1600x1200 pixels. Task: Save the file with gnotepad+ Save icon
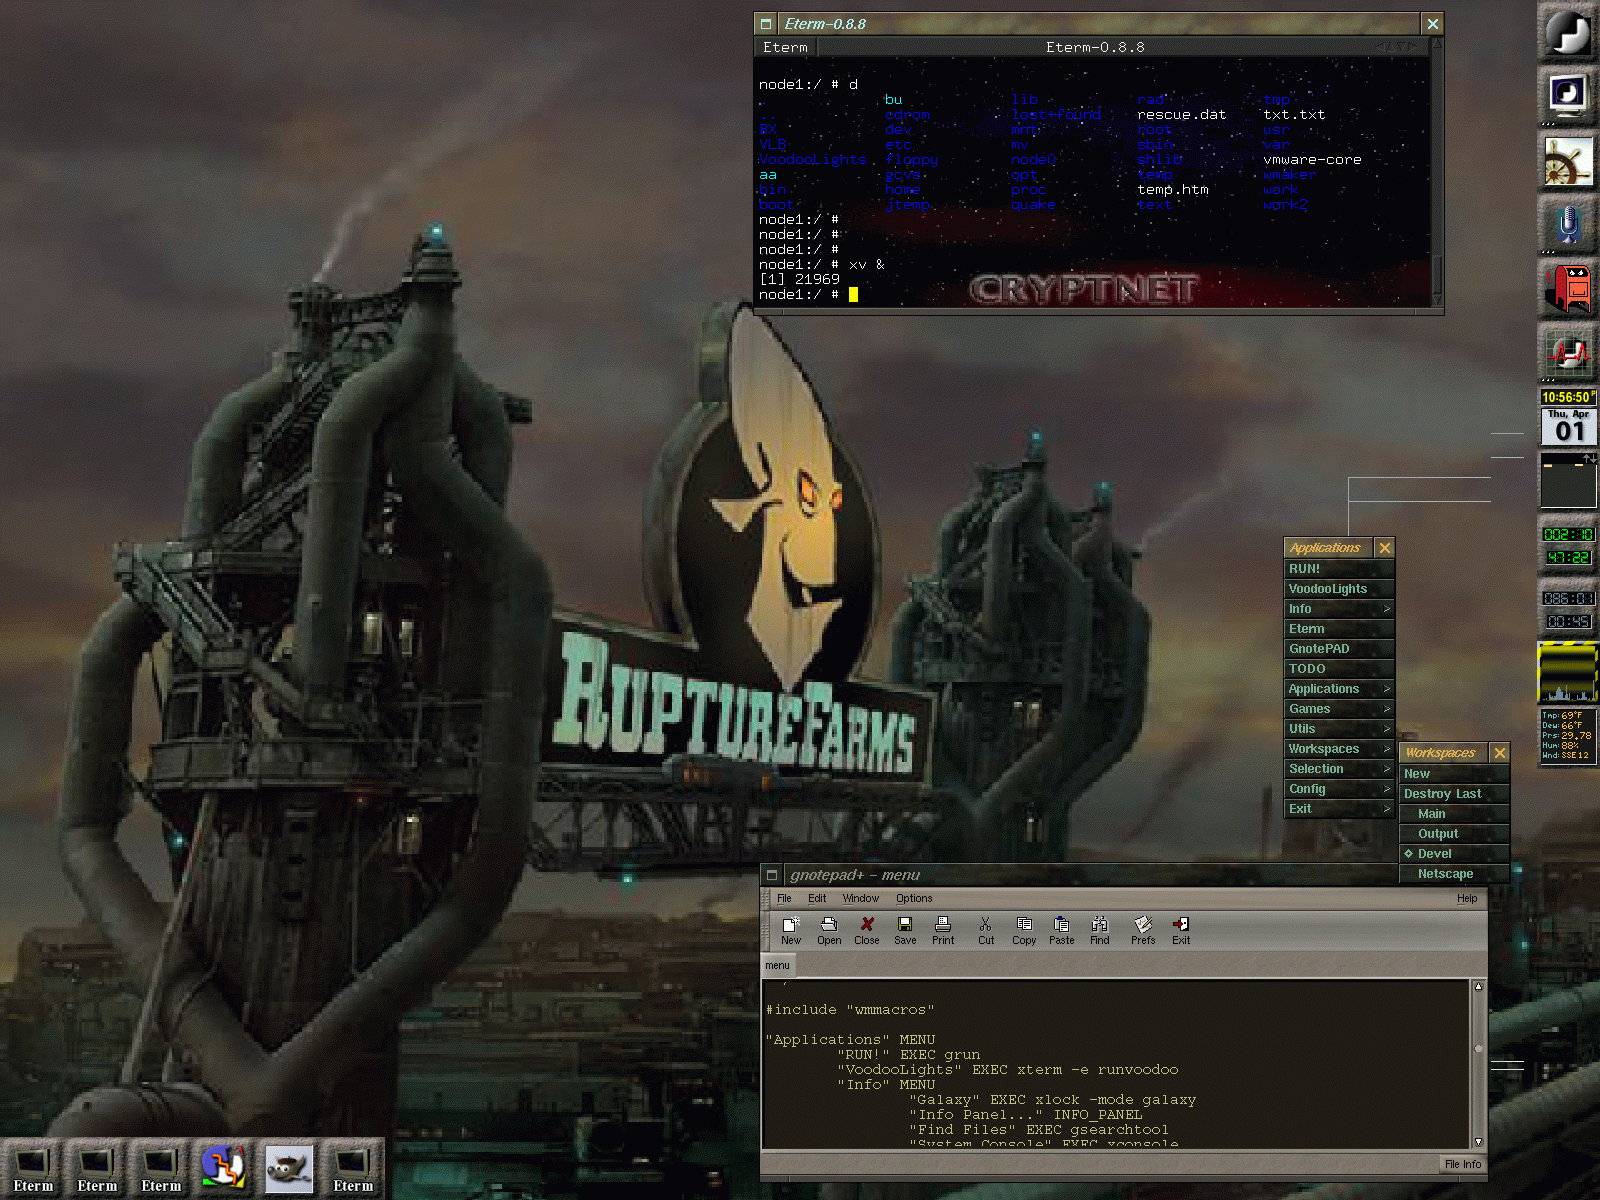coord(905,930)
